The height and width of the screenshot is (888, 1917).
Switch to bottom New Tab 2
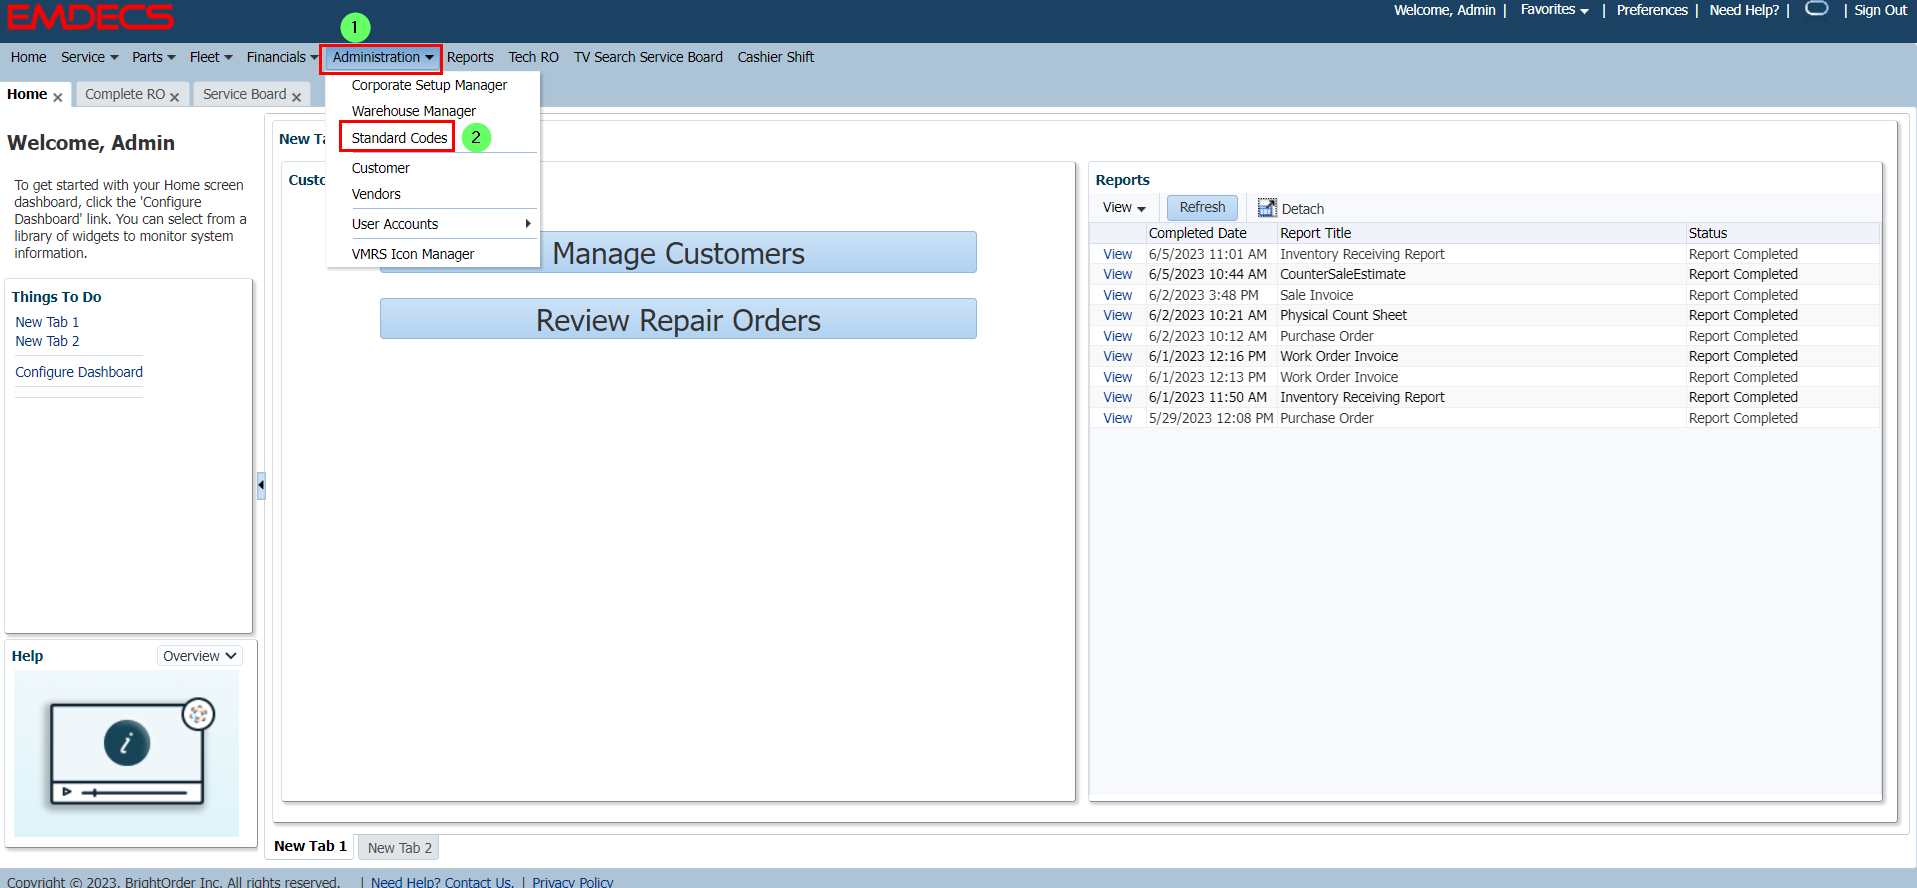click(399, 848)
